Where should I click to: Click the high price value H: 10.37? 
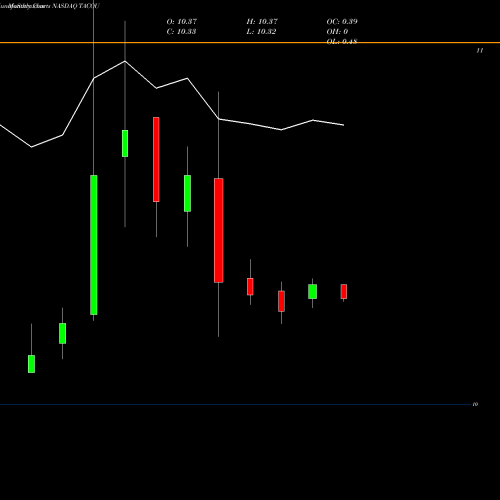pos(262,22)
